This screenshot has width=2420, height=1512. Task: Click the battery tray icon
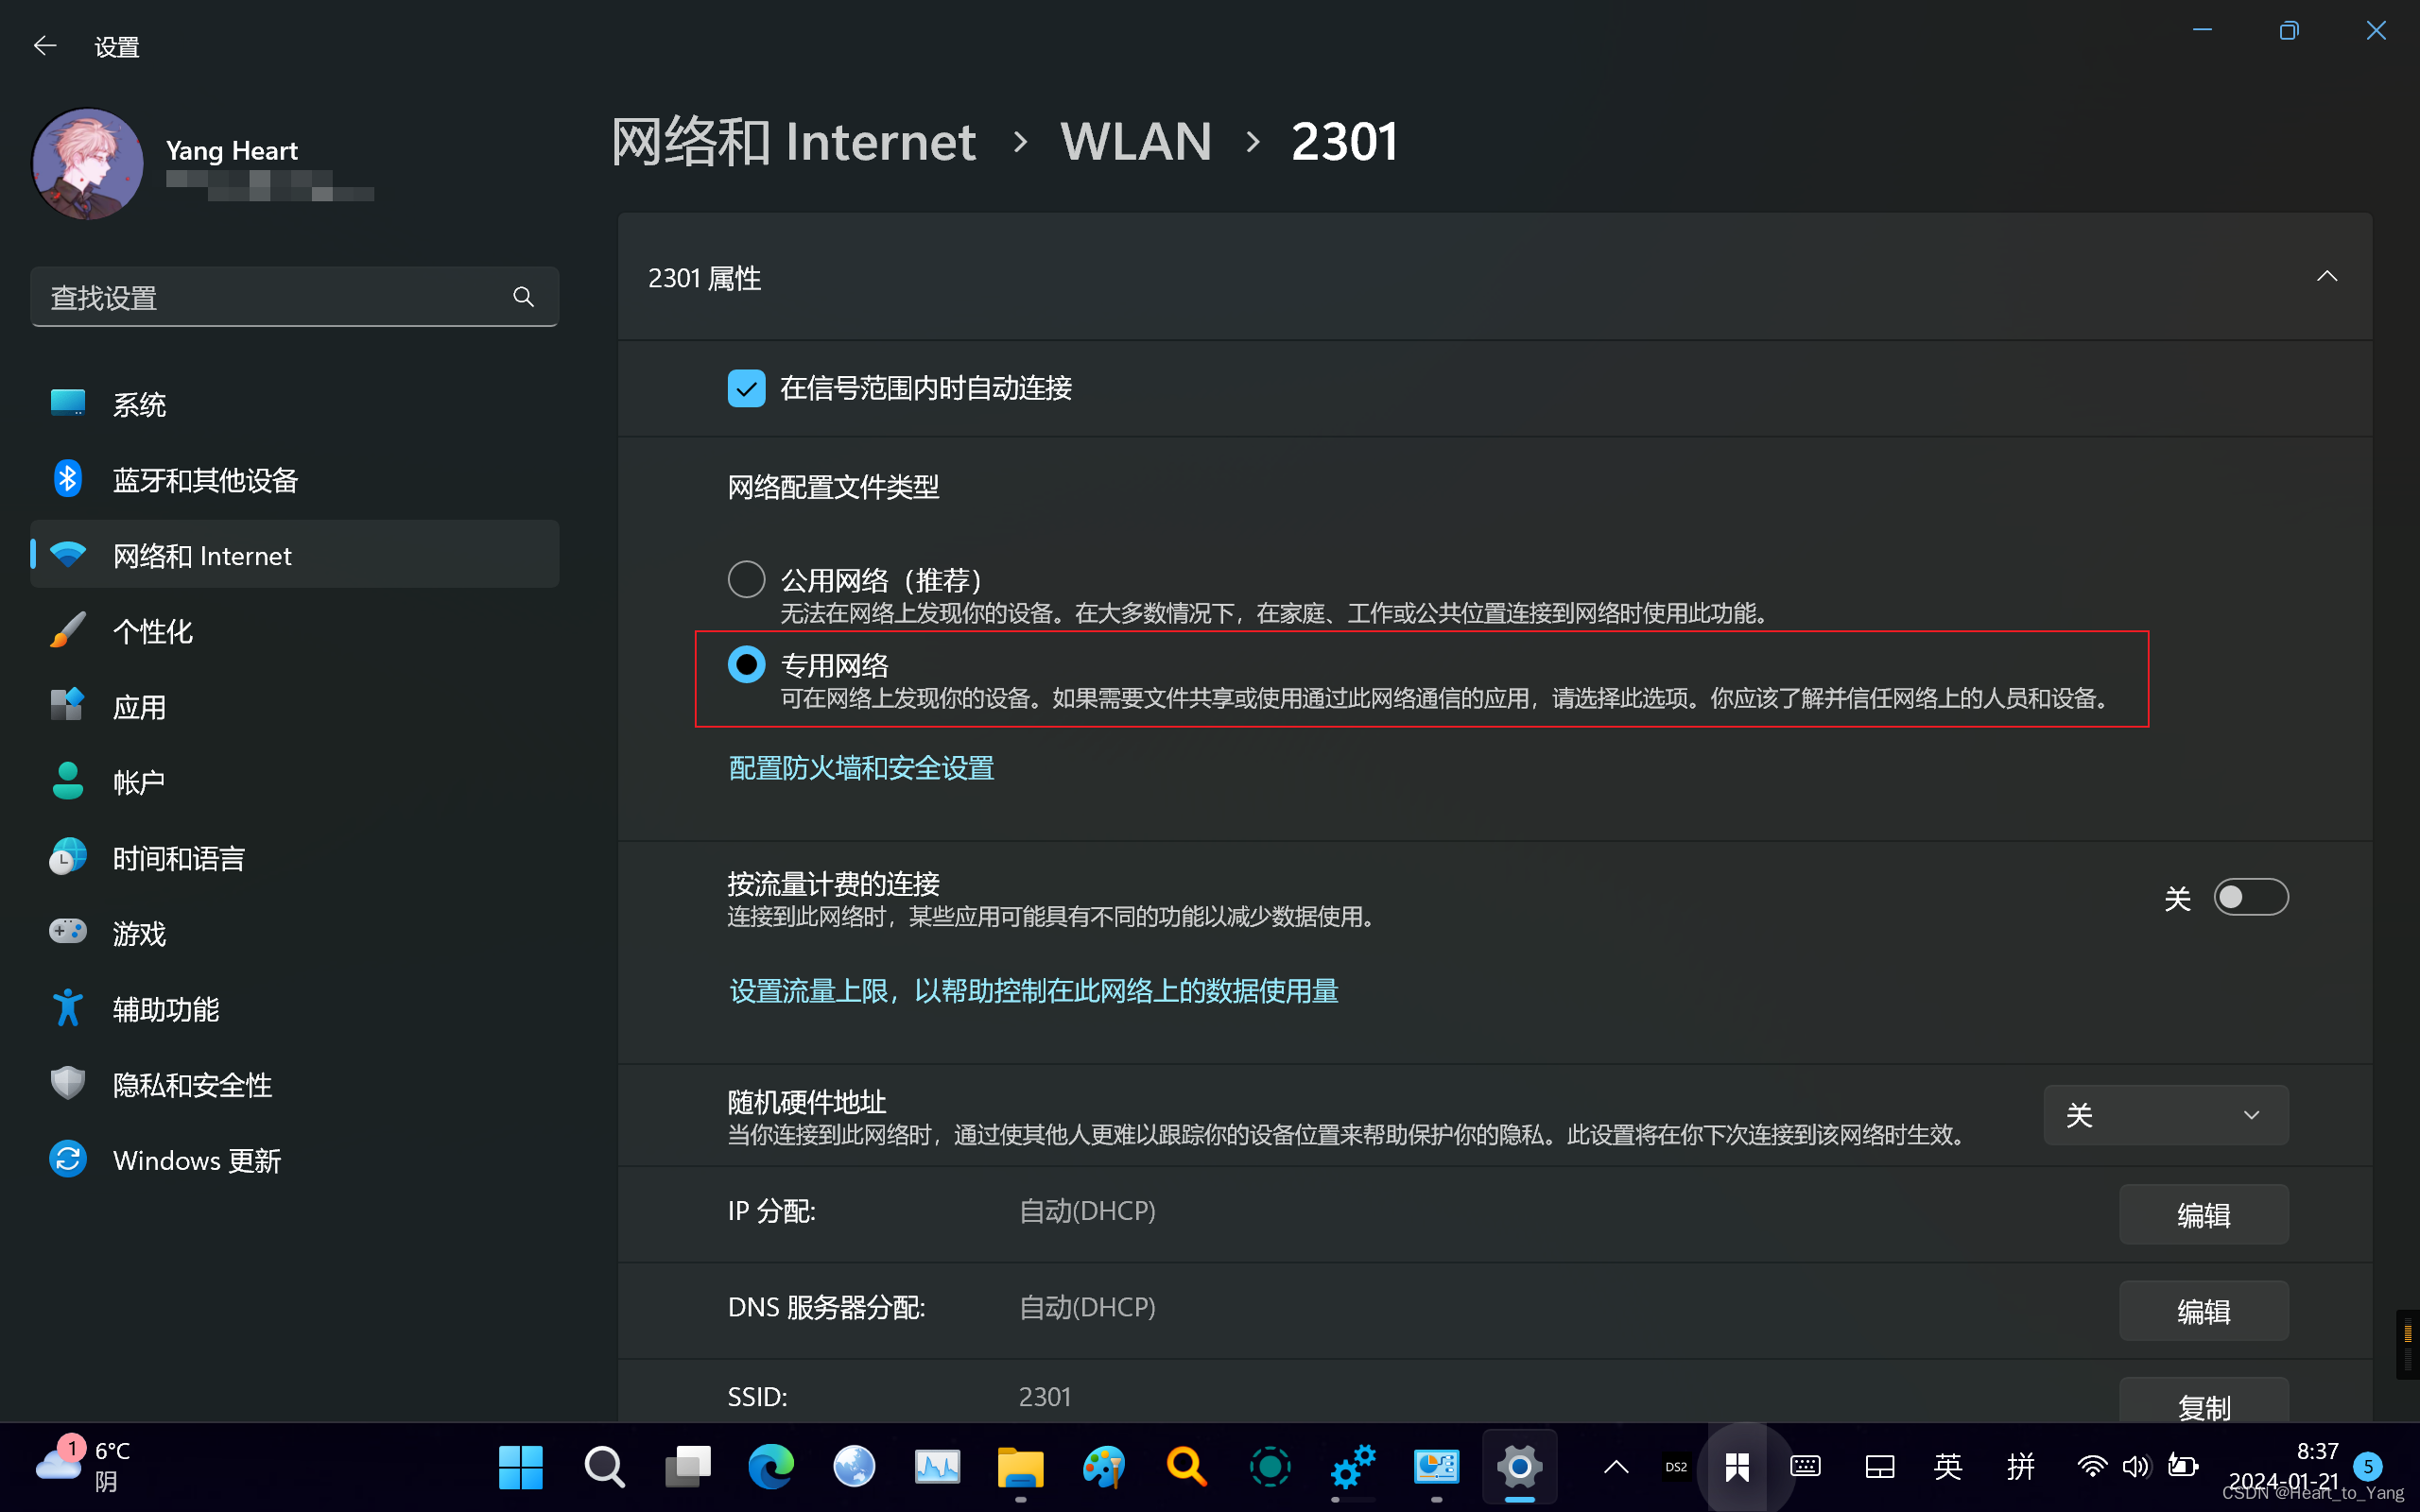tap(2182, 1467)
